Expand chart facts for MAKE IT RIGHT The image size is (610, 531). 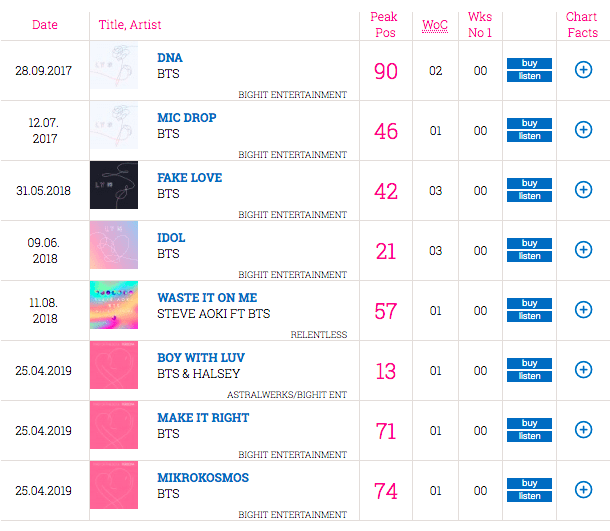583,430
